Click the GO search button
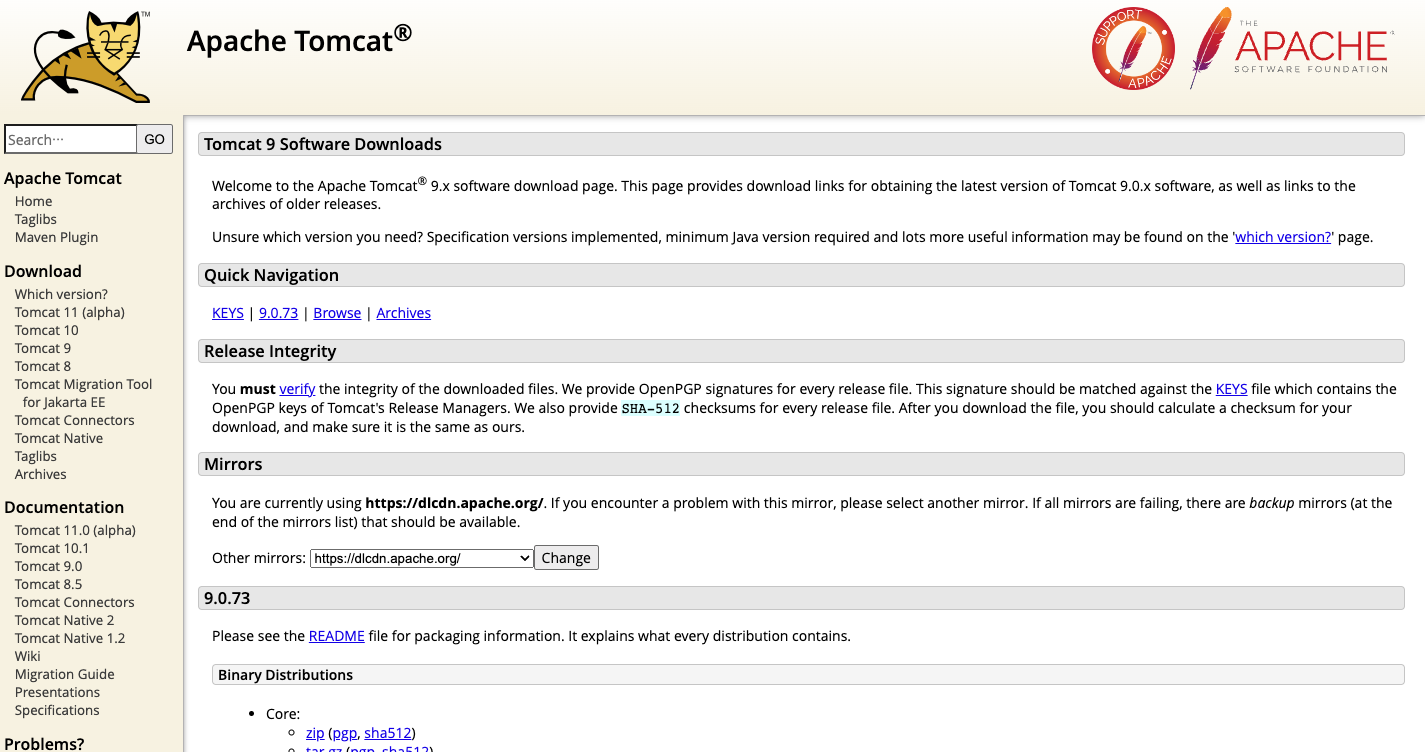1425x752 pixels. 154,139
